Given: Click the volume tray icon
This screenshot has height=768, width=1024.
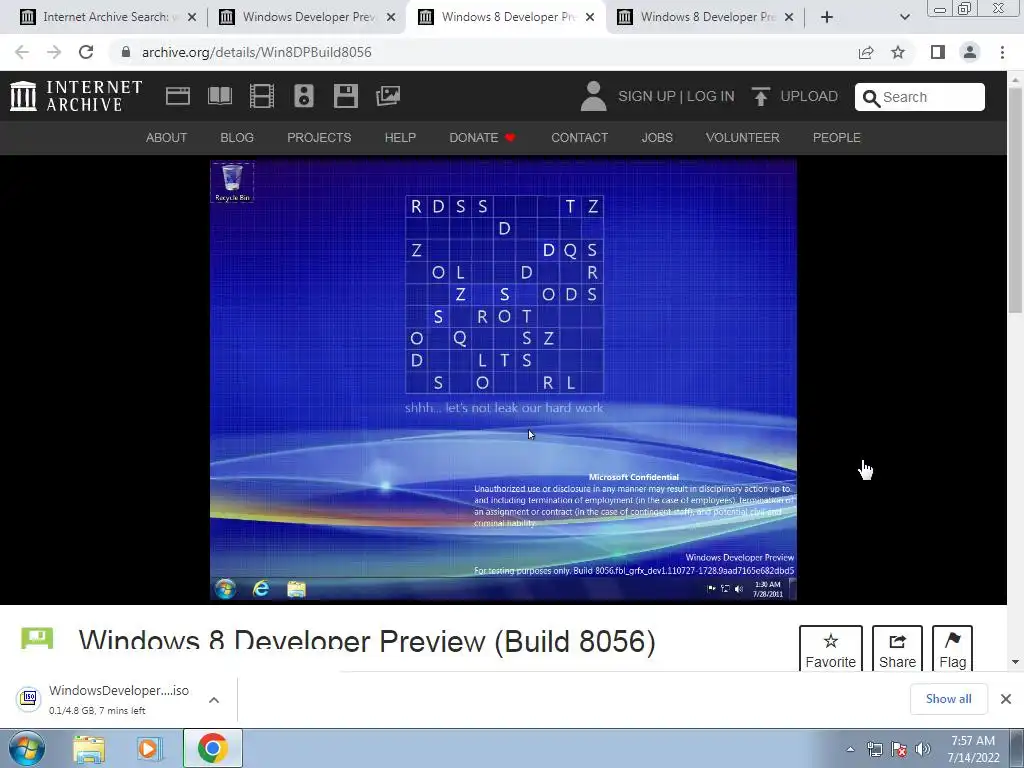Looking at the screenshot, I should pos(923,749).
